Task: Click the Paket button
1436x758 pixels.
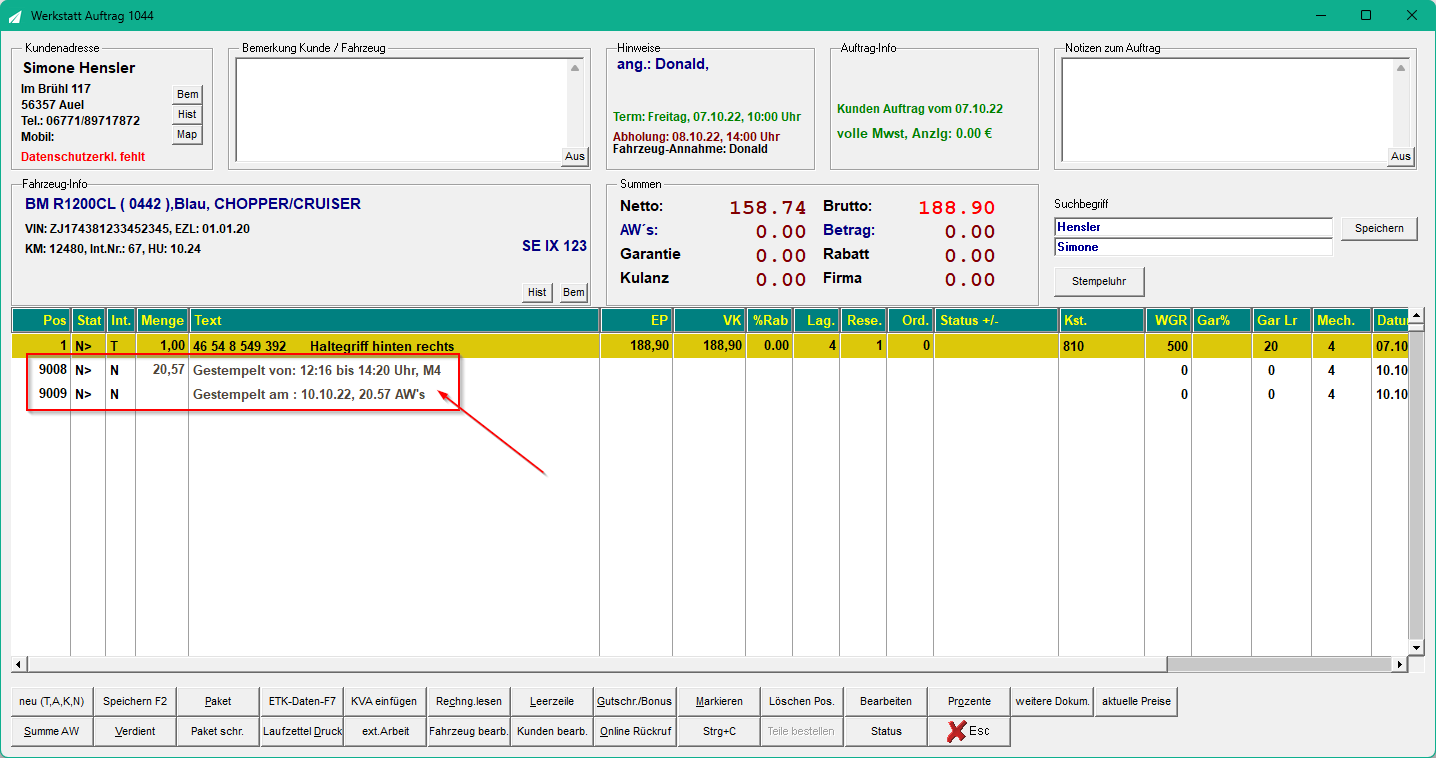Action: (x=218, y=701)
